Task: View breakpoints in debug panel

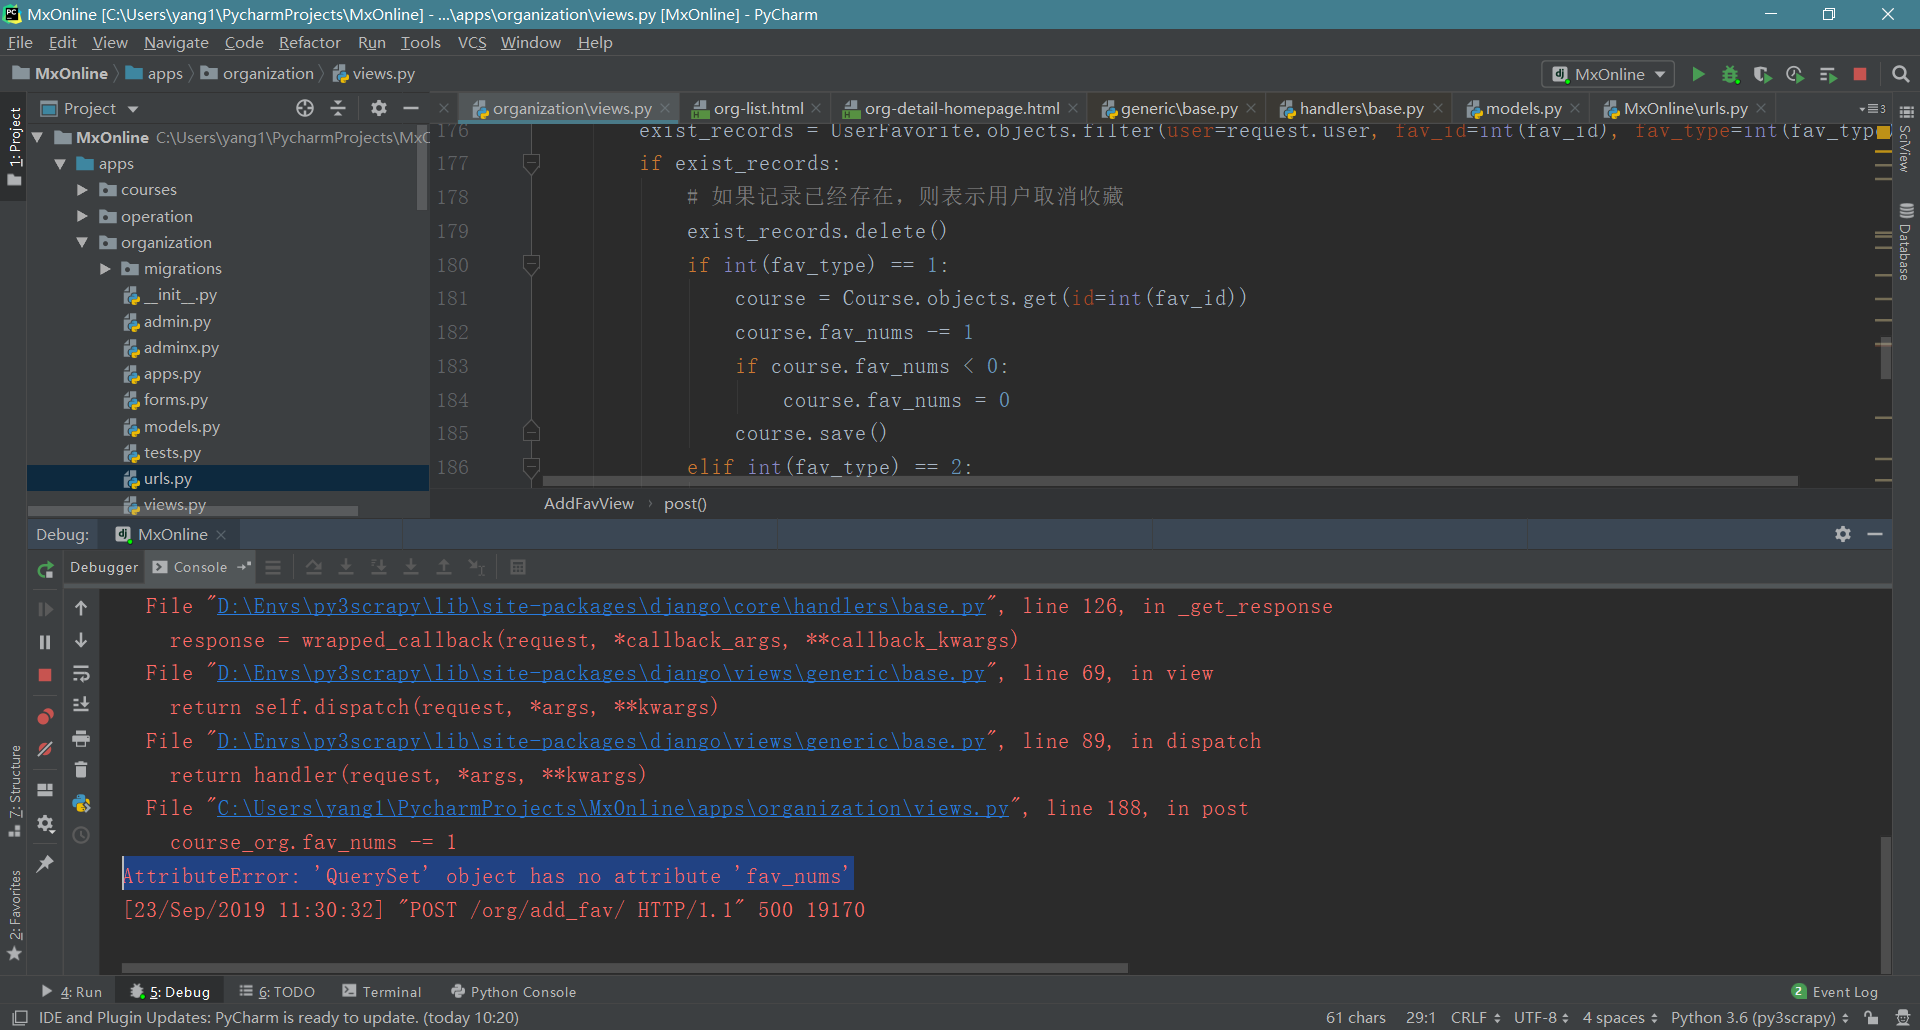Action: 45,716
